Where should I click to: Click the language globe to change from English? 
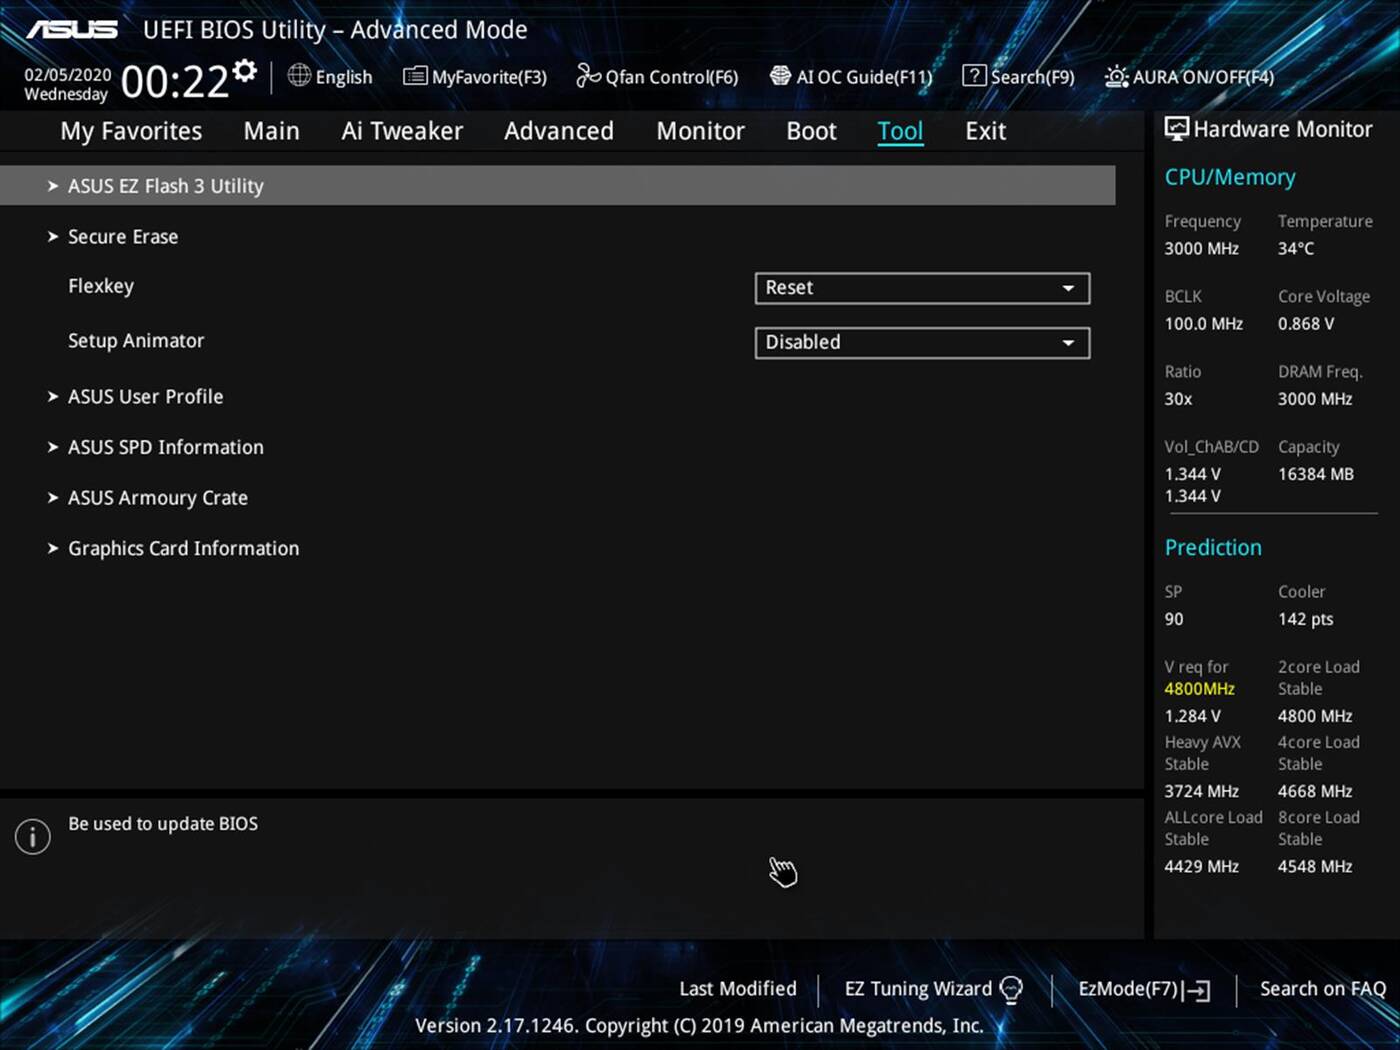pos(298,76)
